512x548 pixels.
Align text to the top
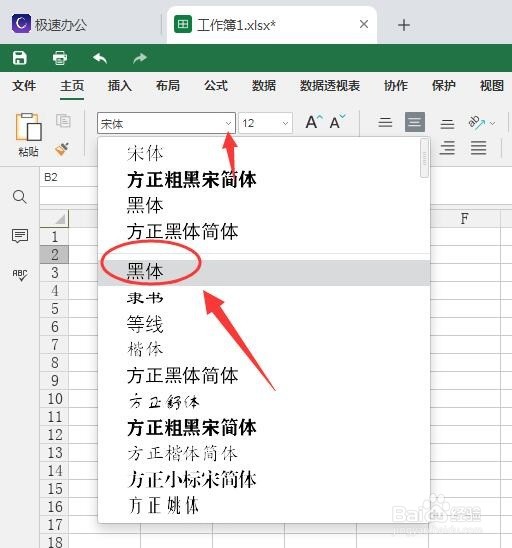(x=385, y=122)
